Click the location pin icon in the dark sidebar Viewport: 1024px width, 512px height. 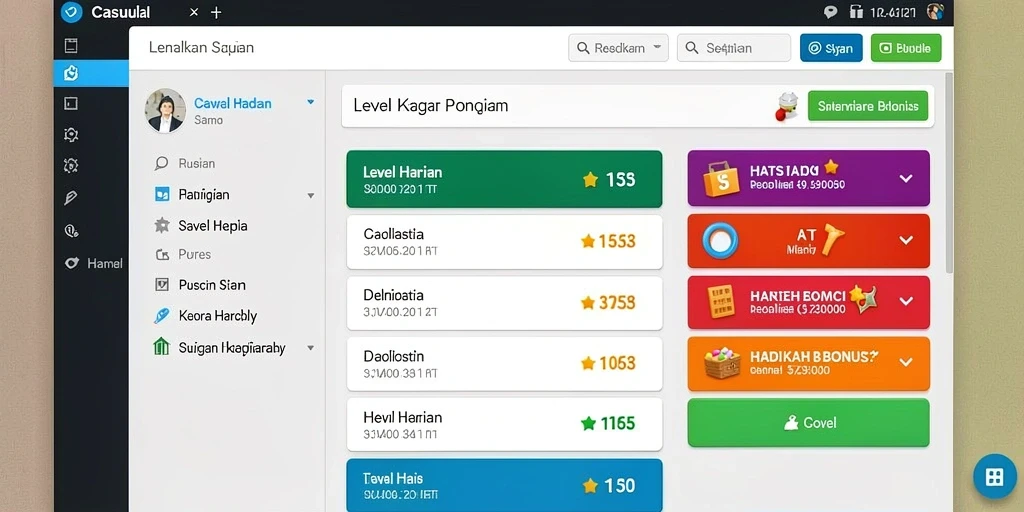pos(71,230)
